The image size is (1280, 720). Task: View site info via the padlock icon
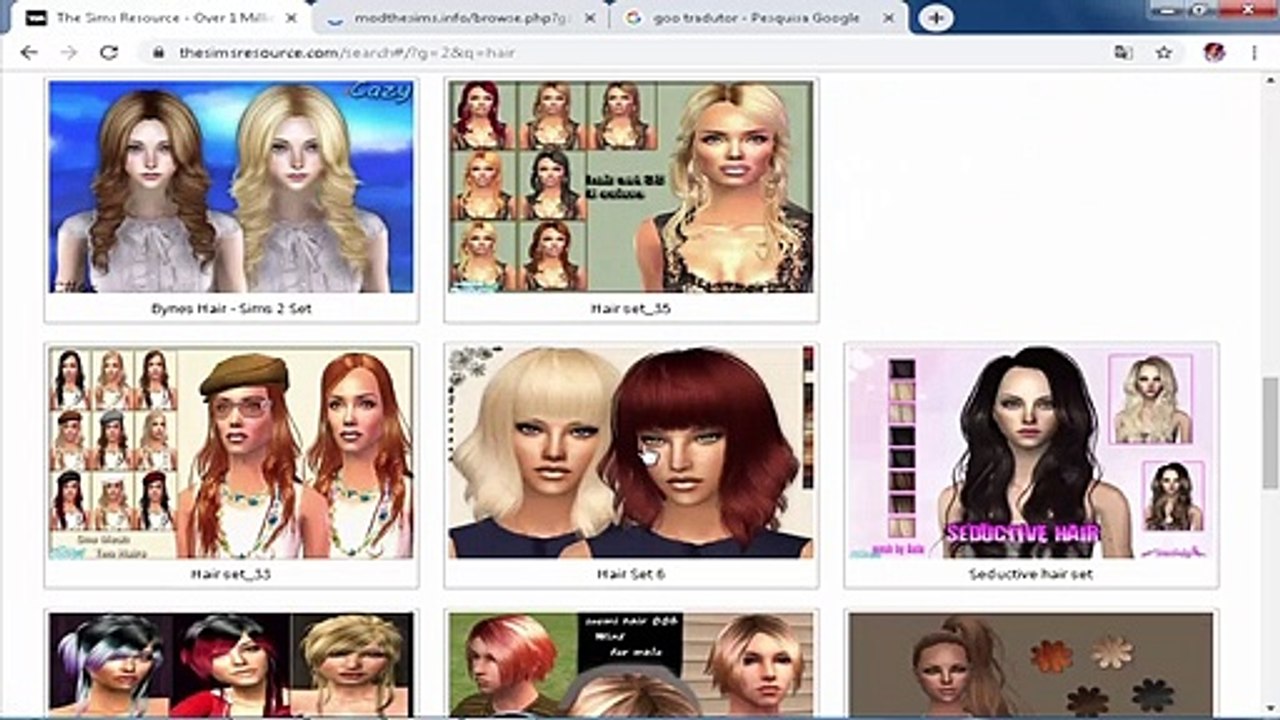click(x=157, y=53)
